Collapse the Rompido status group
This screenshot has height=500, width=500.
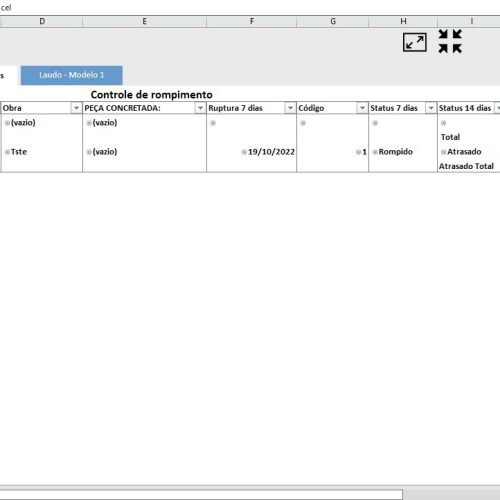[375, 152]
